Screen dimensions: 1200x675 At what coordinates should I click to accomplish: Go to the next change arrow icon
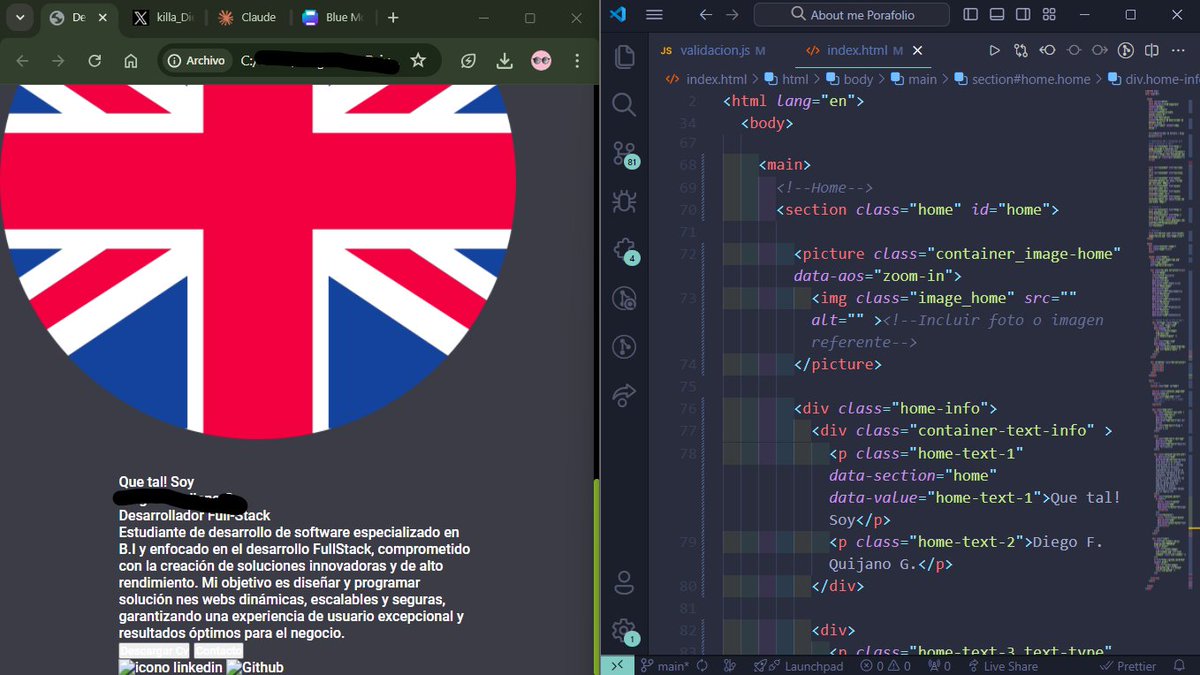[x=1099, y=50]
